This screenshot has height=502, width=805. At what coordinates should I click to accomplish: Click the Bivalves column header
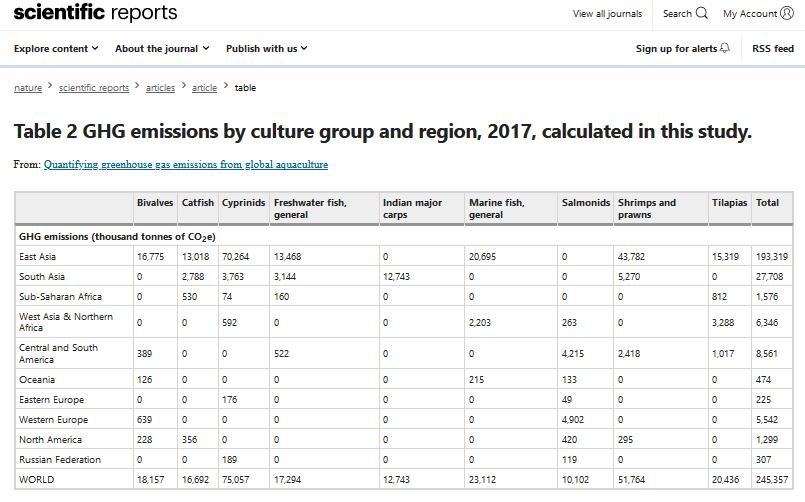point(155,203)
